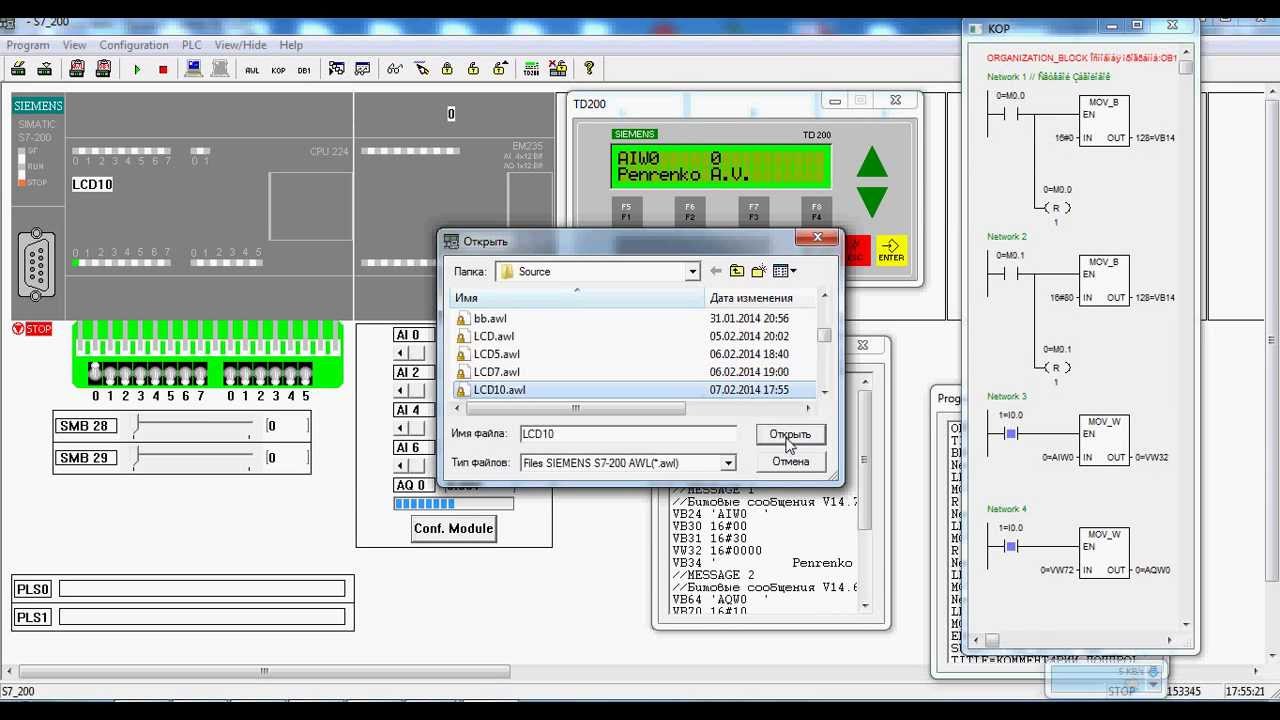Click the glasses (monitor state) toolbar icon

[x=395, y=69]
